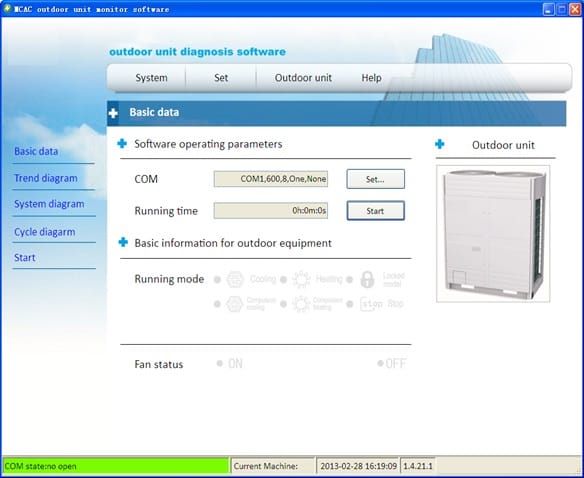The height and width of the screenshot is (478, 584).
Task: Click the Locked model padlock icon
Action: (367, 279)
